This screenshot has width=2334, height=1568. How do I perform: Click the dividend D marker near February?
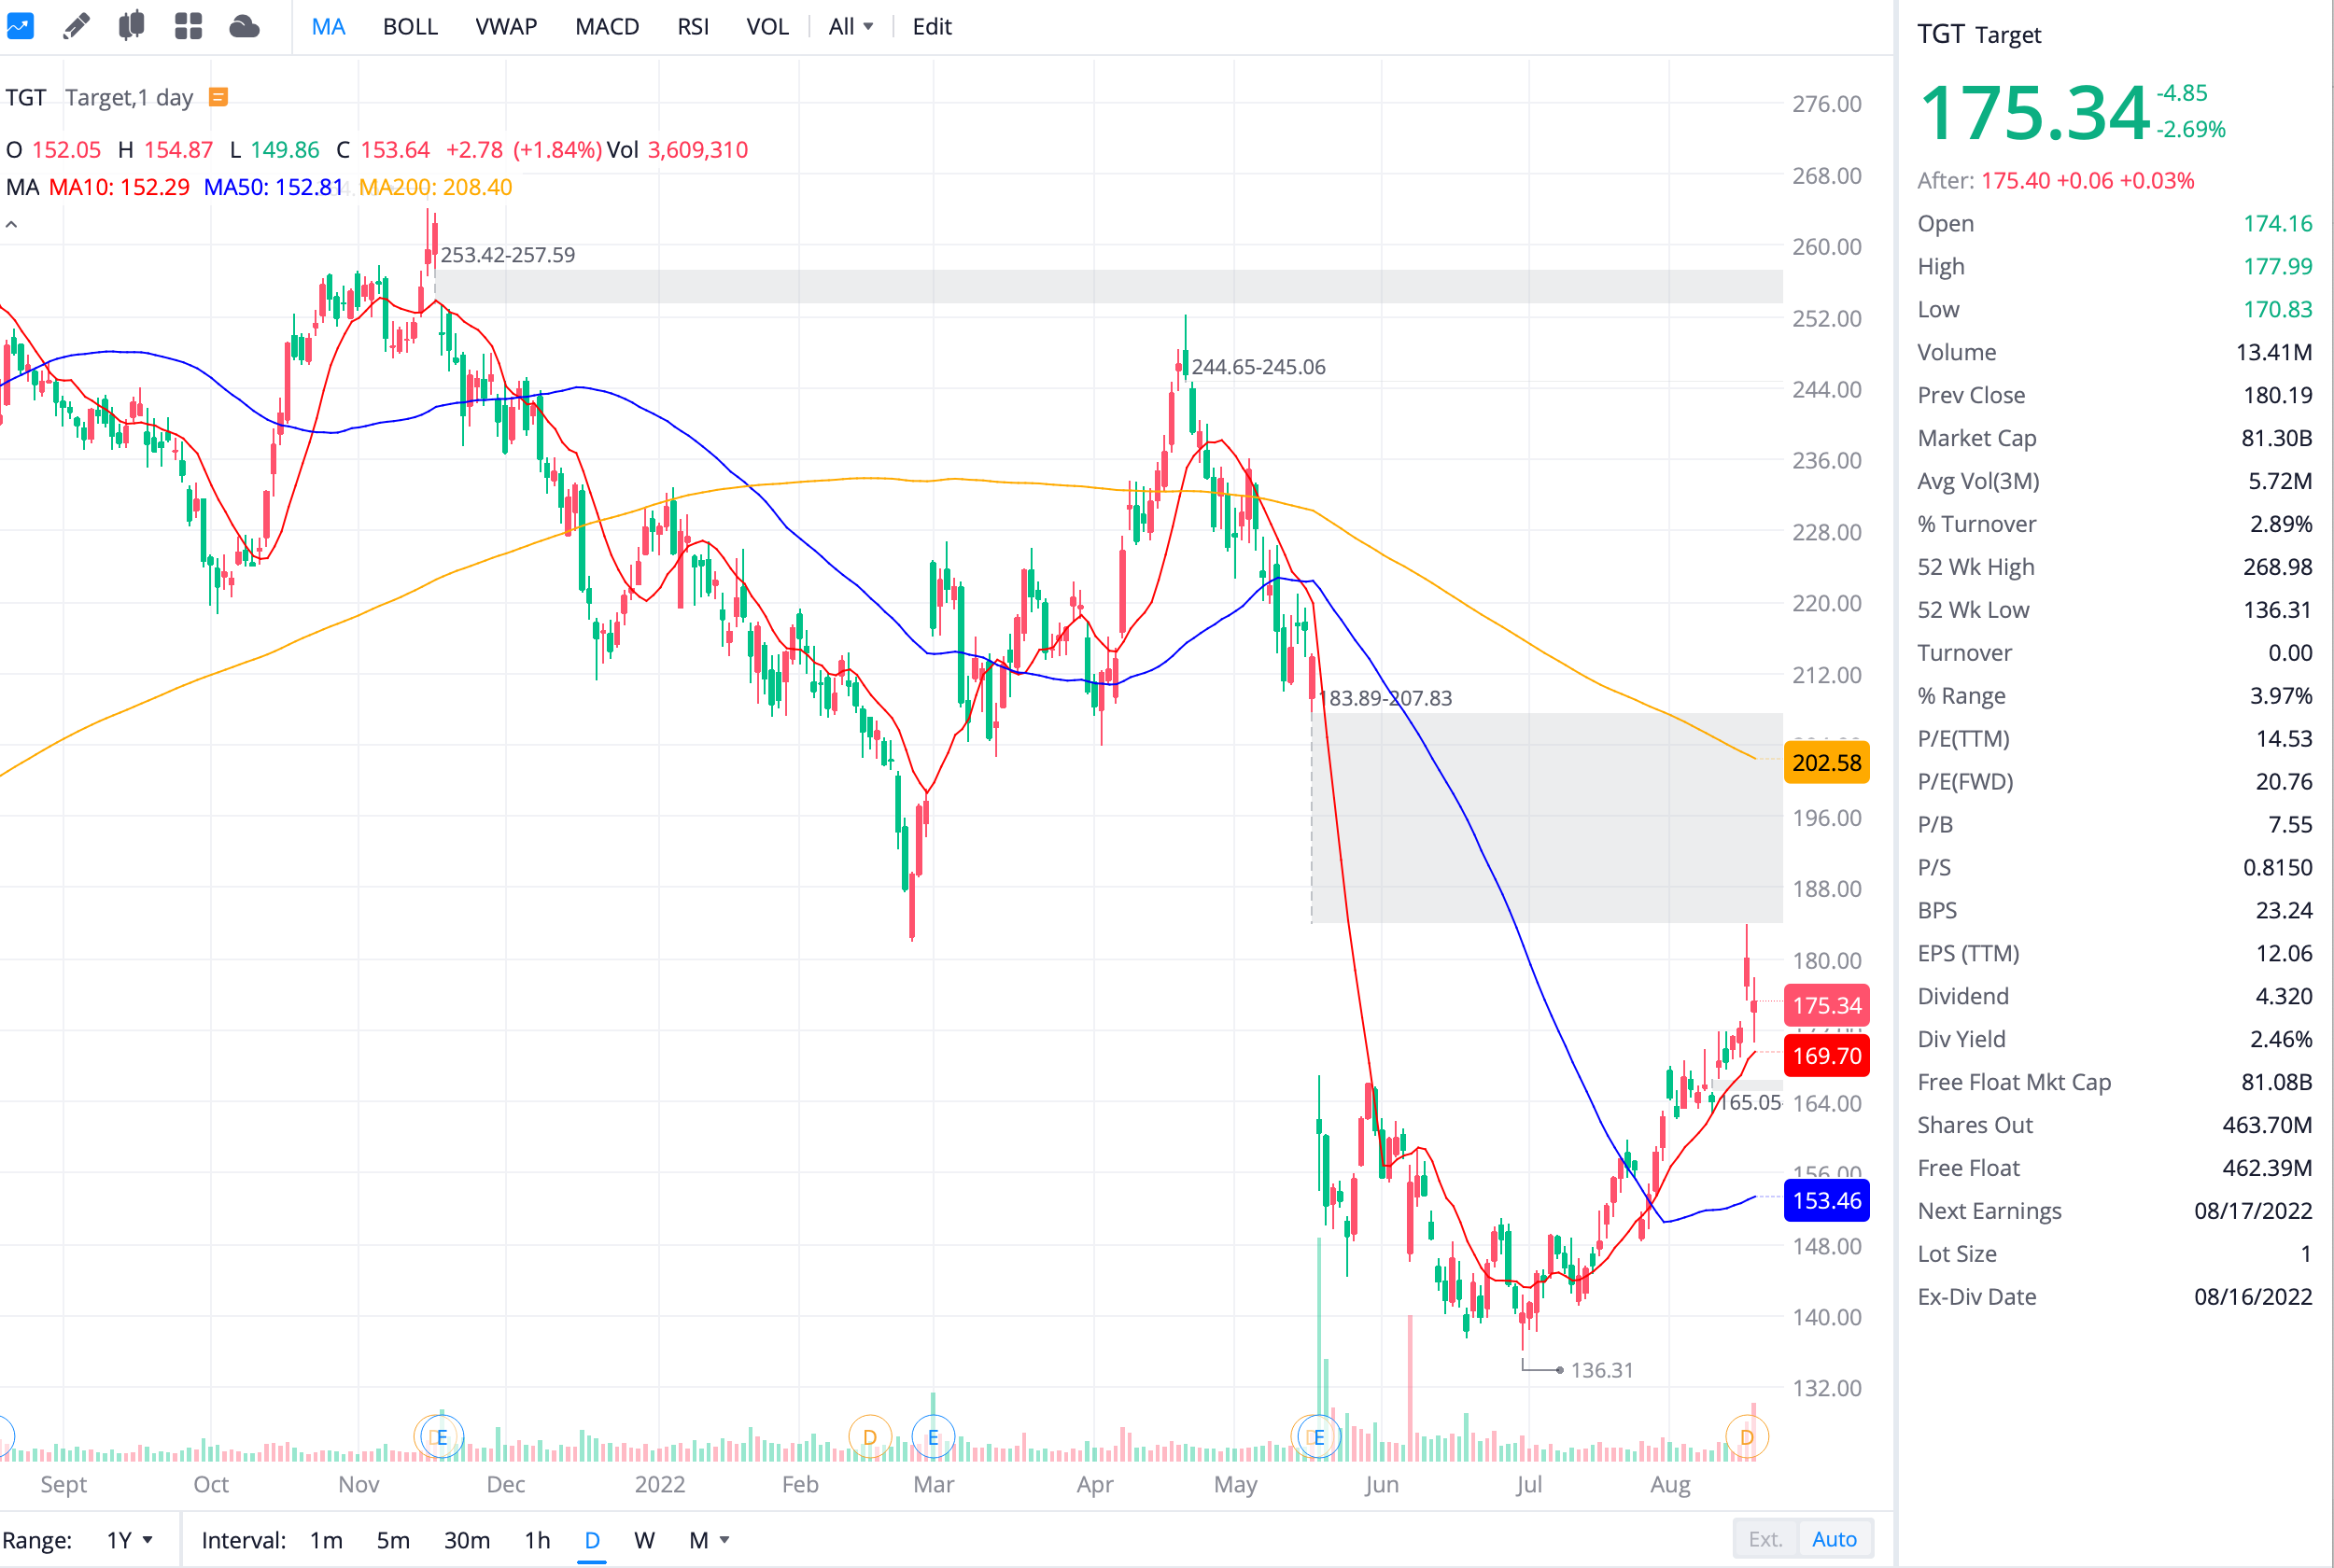pyautogui.click(x=869, y=1437)
